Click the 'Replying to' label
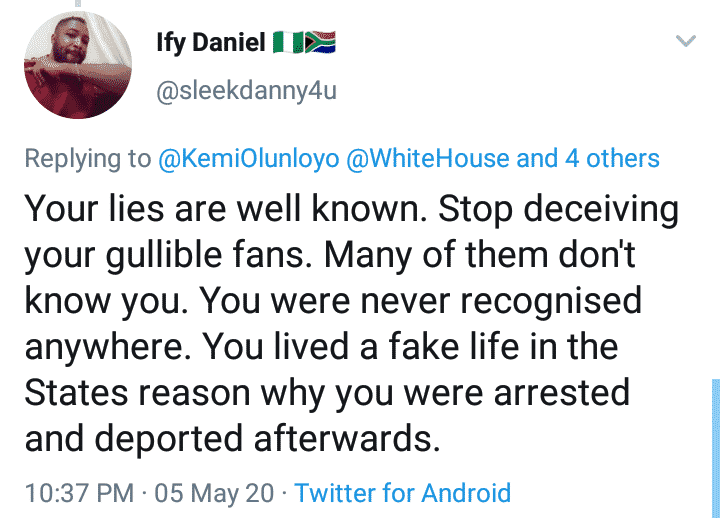 (88, 159)
